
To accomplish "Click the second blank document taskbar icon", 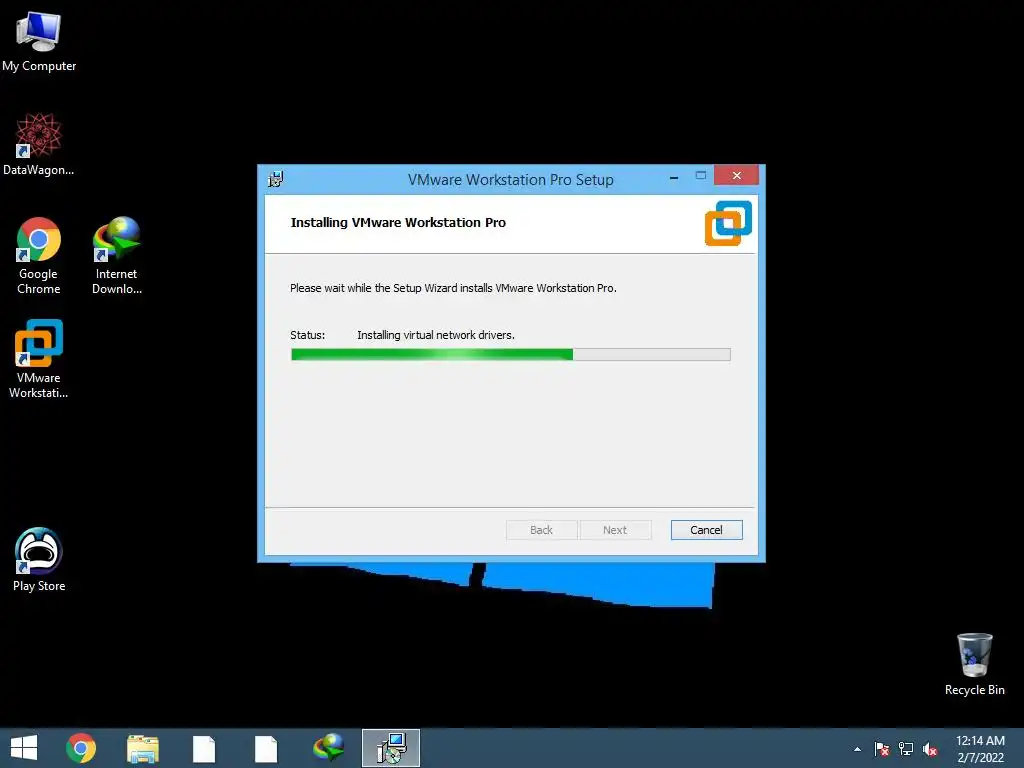I will 266,748.
